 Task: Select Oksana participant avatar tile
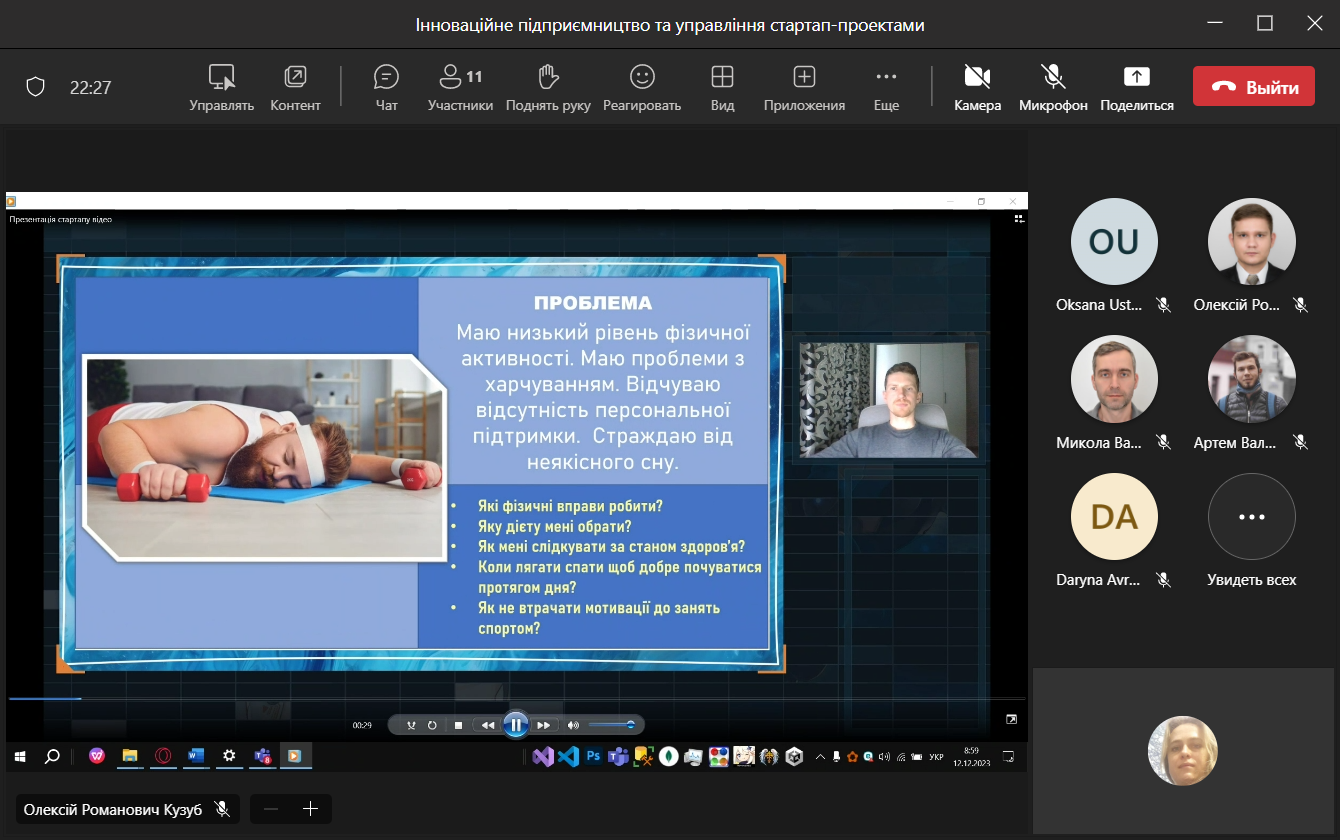(1114, 242)
